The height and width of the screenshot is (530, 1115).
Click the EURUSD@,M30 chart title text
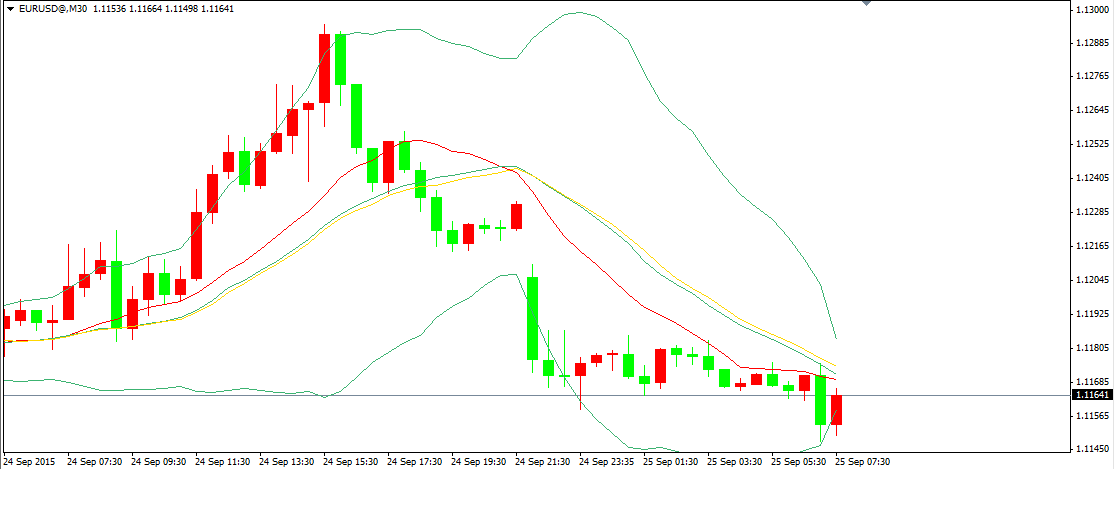coord(52,8)
